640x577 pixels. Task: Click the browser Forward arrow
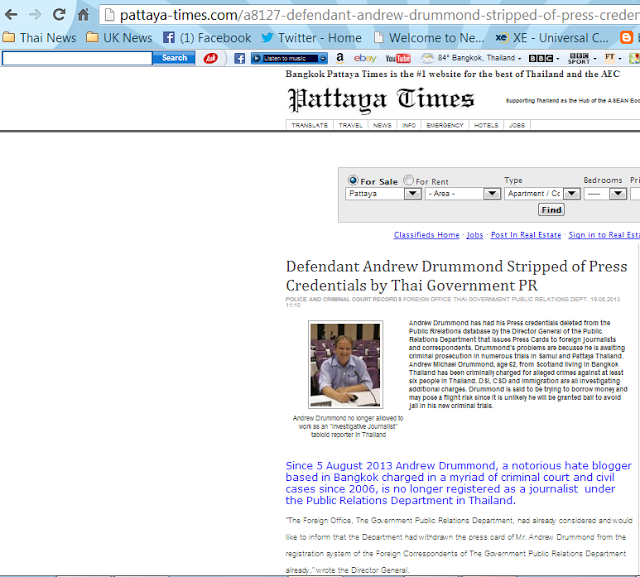click(x=35, y=15)
